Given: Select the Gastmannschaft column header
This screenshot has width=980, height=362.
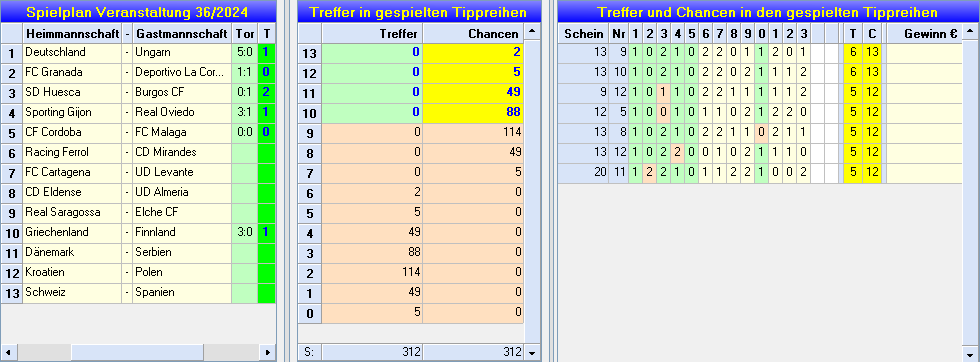Looking at the screenshot, I should [182, 34].
